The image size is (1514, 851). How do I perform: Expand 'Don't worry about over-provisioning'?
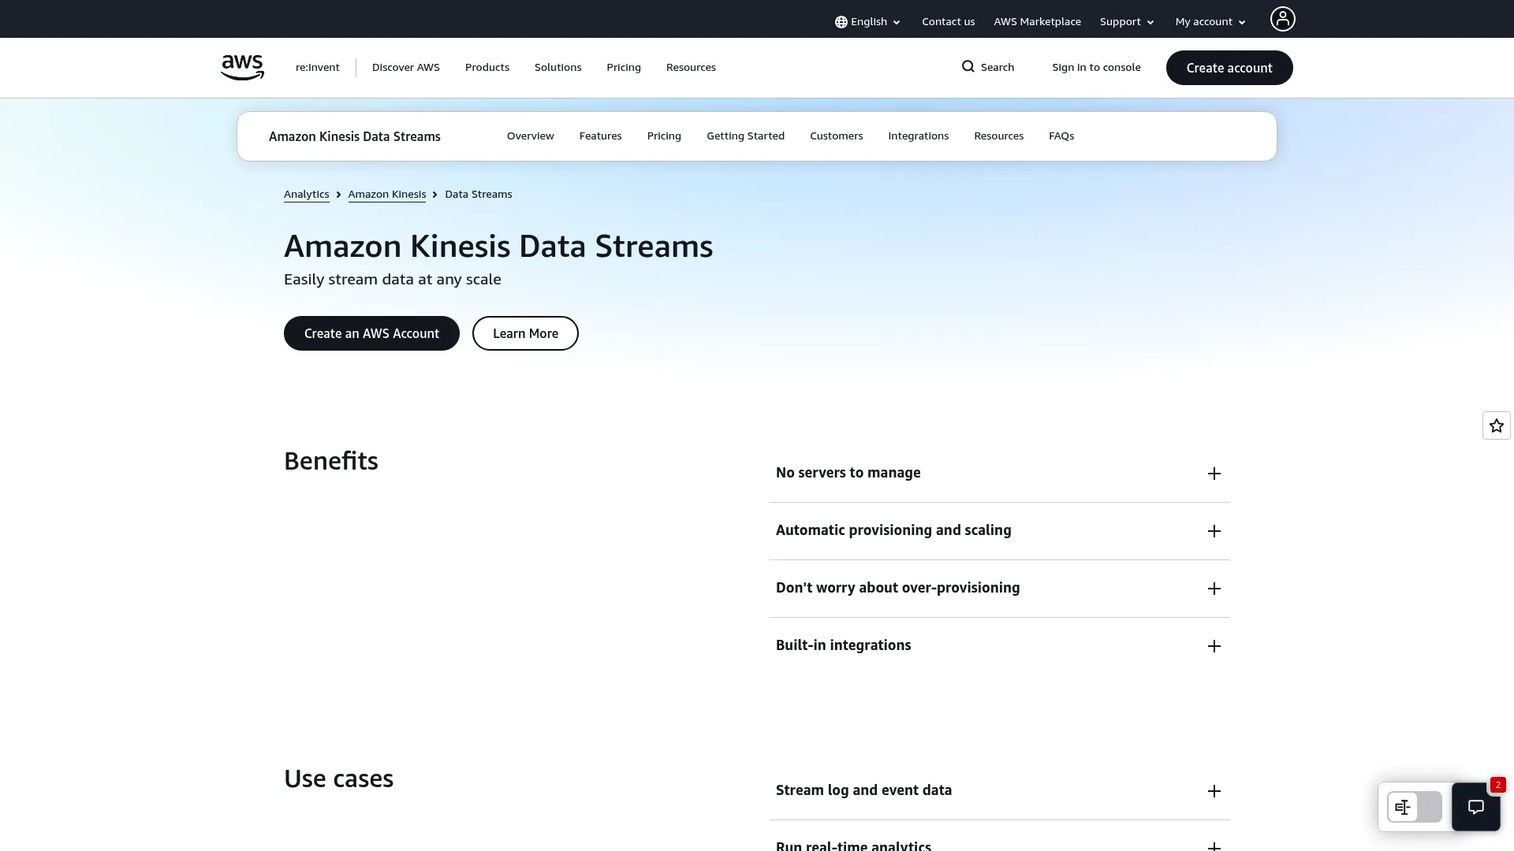click(x=999, y=588)
